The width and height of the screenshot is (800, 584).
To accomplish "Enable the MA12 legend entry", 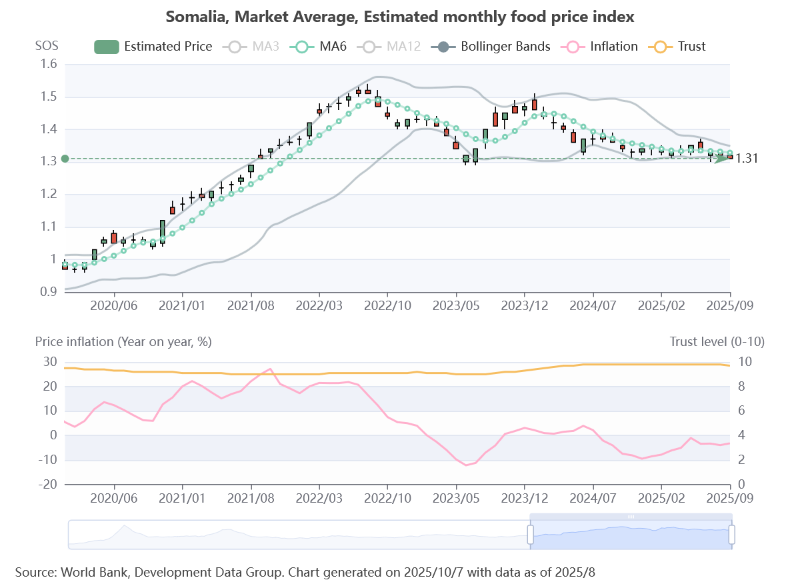I will coord(371,46).
